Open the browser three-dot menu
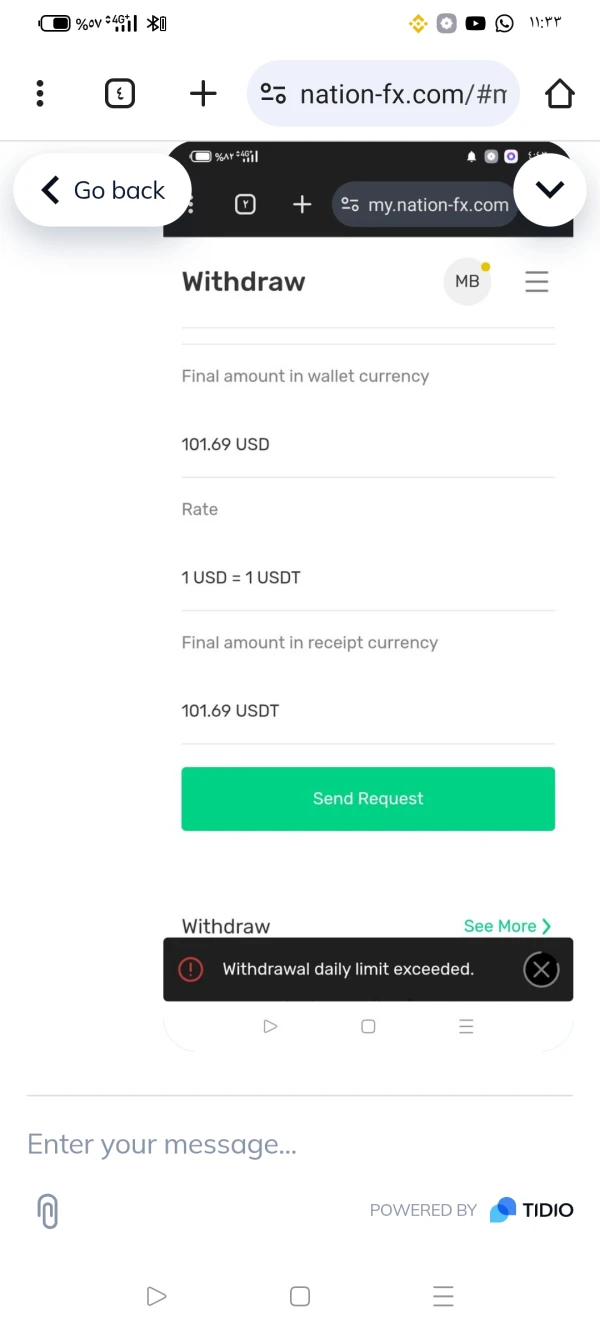The height and width of the screenshot is (1333, 600). pos(40,94)
